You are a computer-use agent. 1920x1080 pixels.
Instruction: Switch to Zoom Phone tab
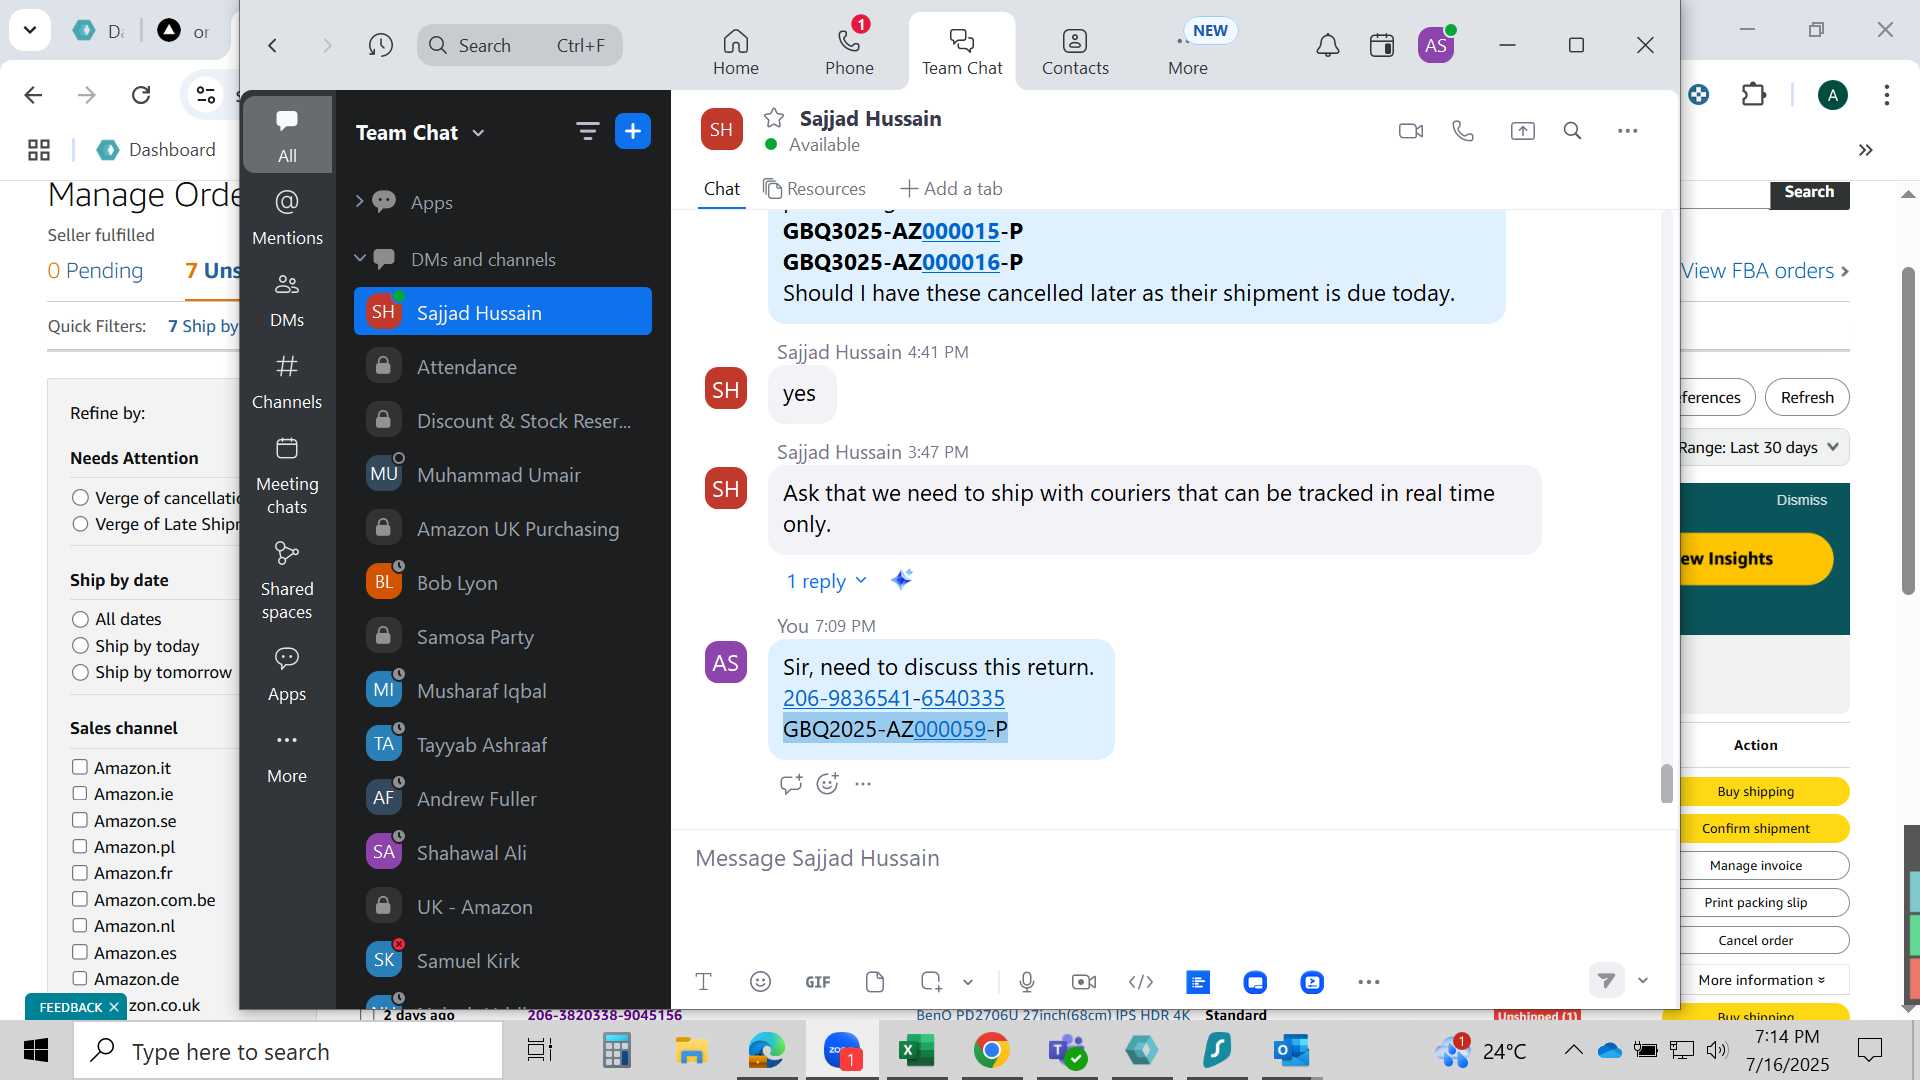pyautogui.click(x=849, y=52)
